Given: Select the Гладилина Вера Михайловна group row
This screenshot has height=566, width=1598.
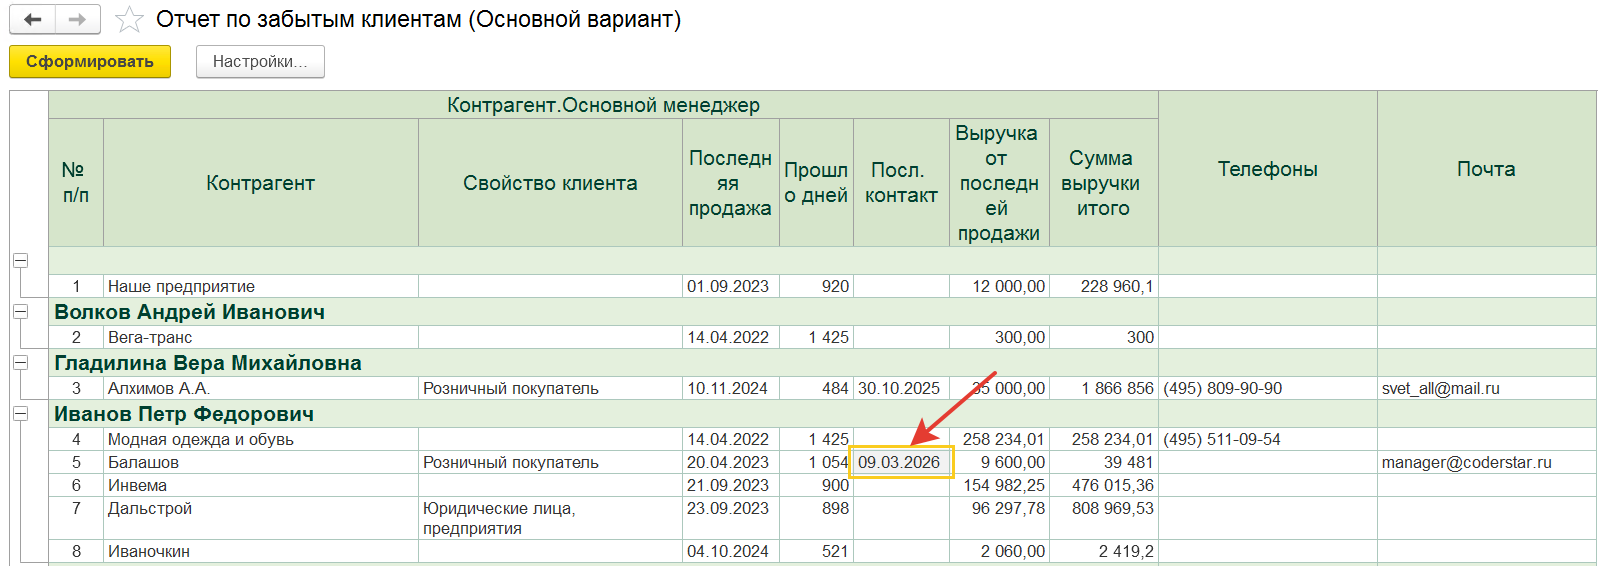Looking at the screenshot, I should coord(603,363).
